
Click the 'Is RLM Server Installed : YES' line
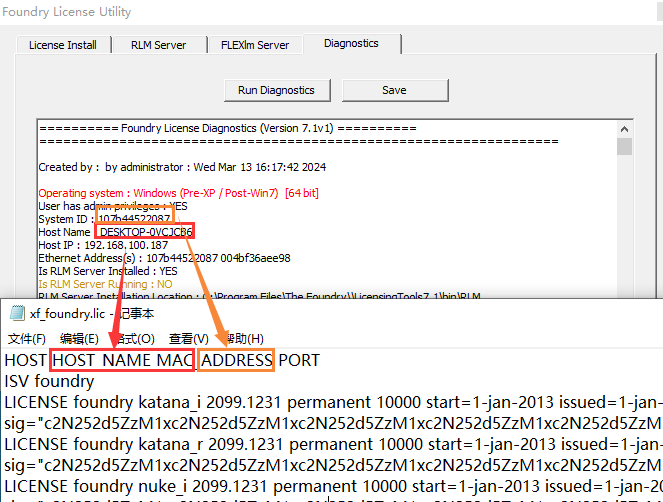coord(108,271)
